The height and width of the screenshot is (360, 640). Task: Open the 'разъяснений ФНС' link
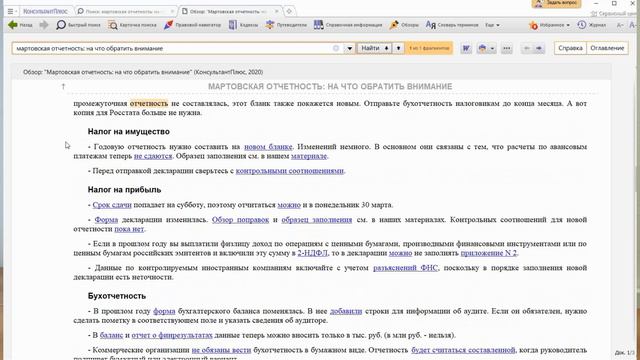click(405, 268)
